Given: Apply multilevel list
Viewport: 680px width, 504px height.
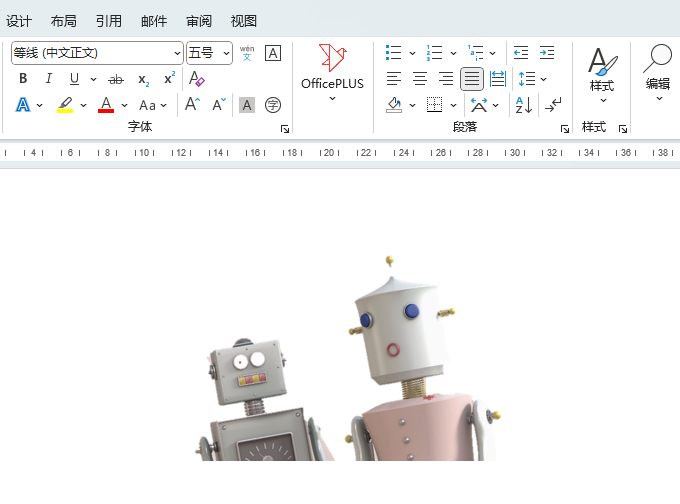Looking at the screenshot, I should pos(475,53).
